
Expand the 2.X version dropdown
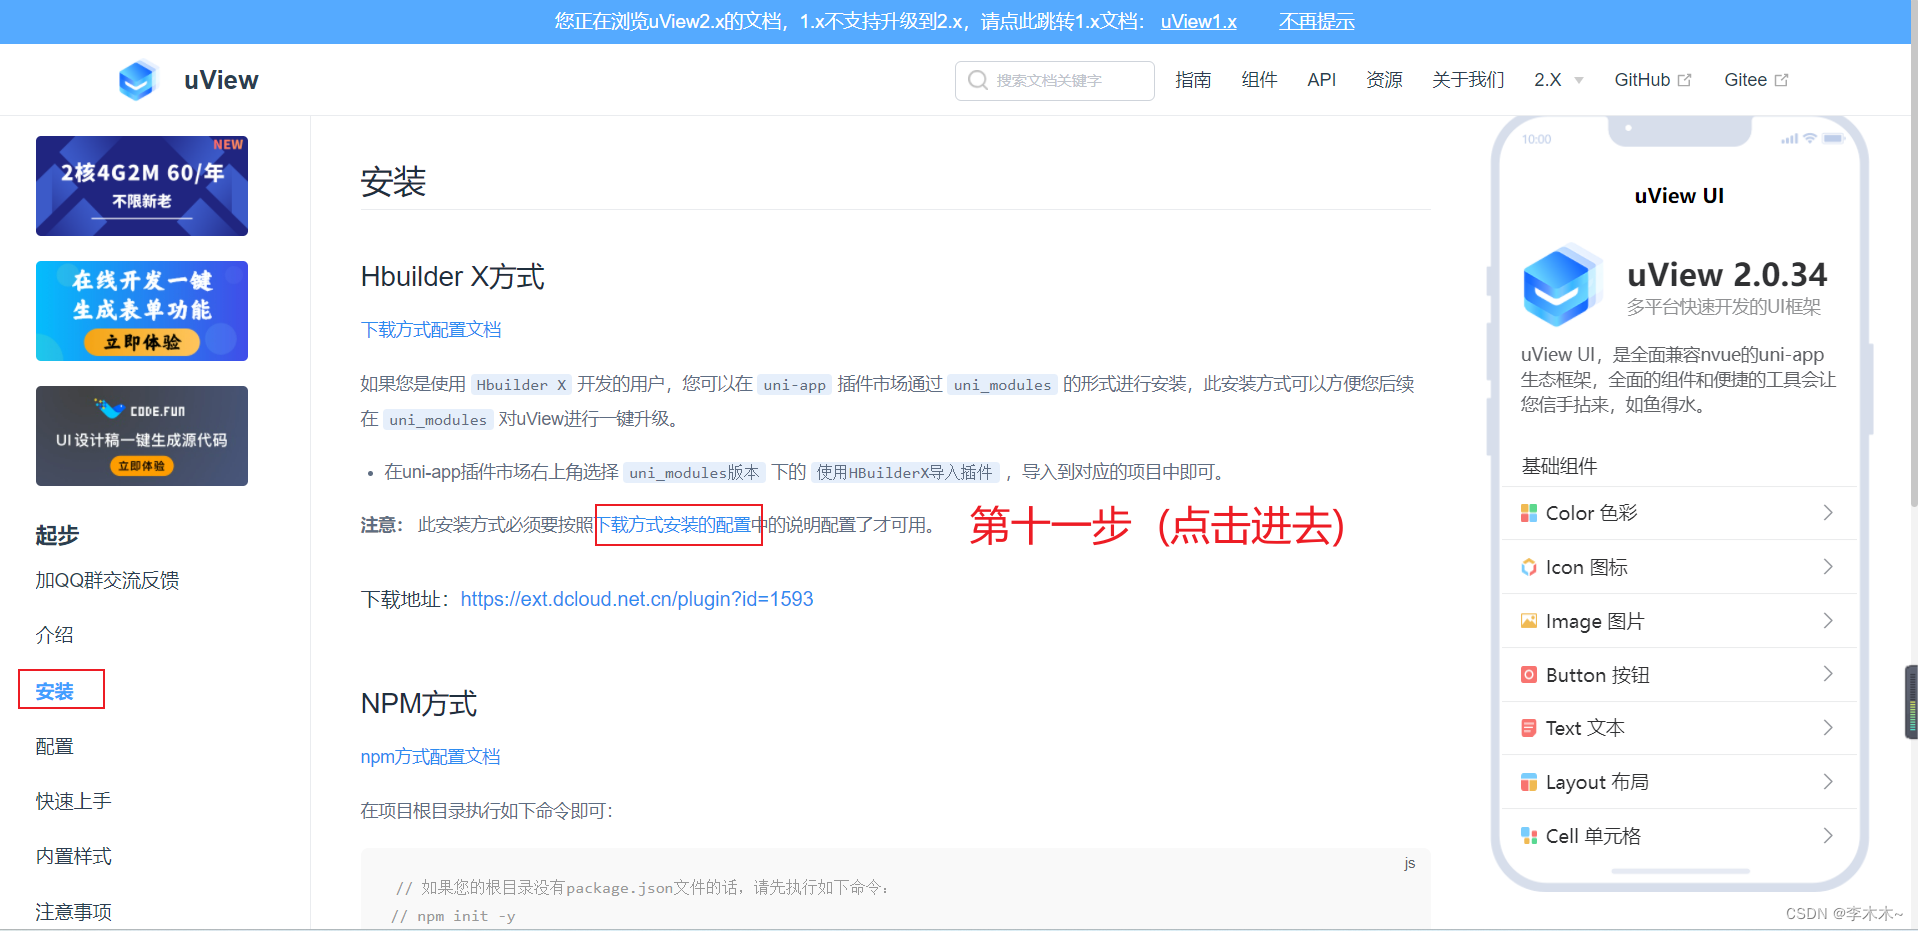(1558, 80)
